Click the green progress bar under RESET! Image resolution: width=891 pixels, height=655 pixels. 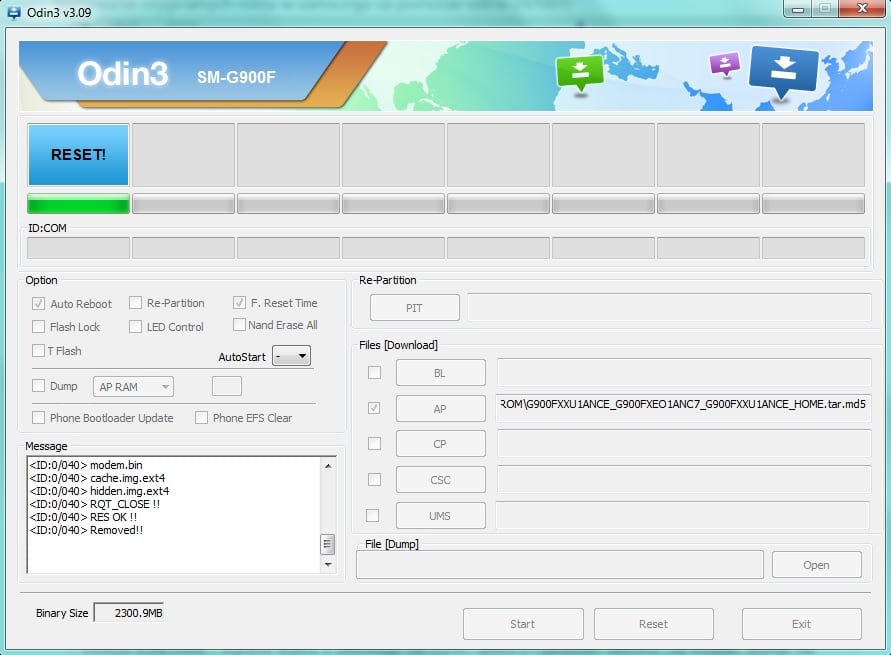click(x=78, y=204)
